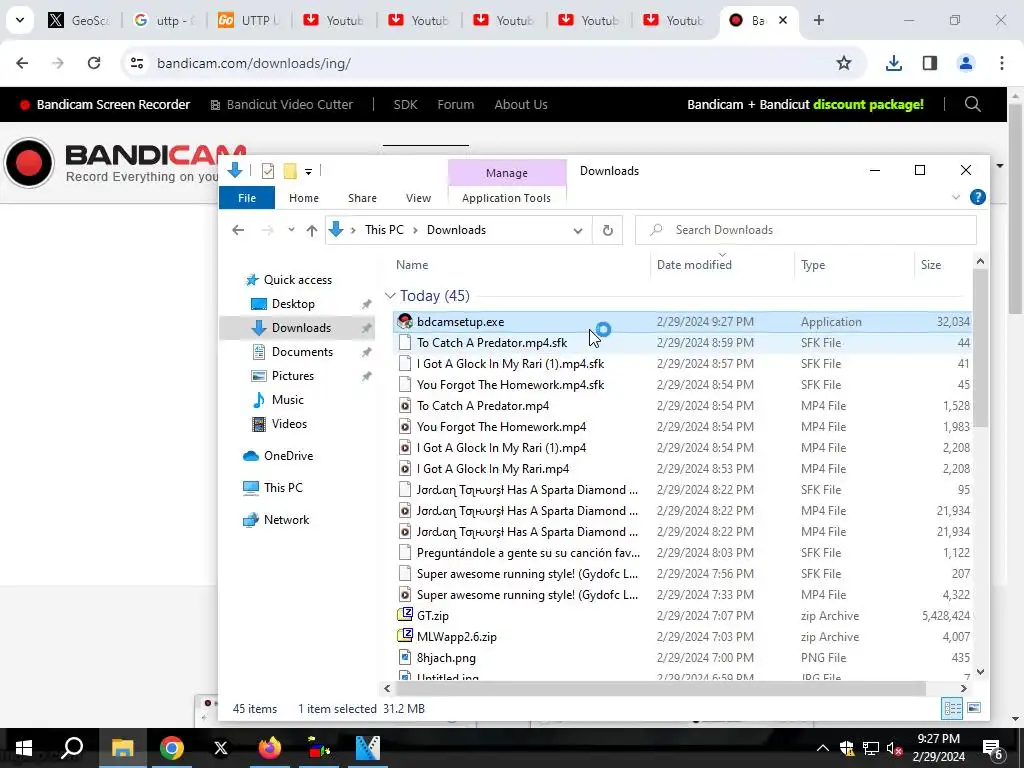The width and height of the screenshot is (1024, 768).
Task: Open Chrome side panel icon
Action: [x=929, y=63]
